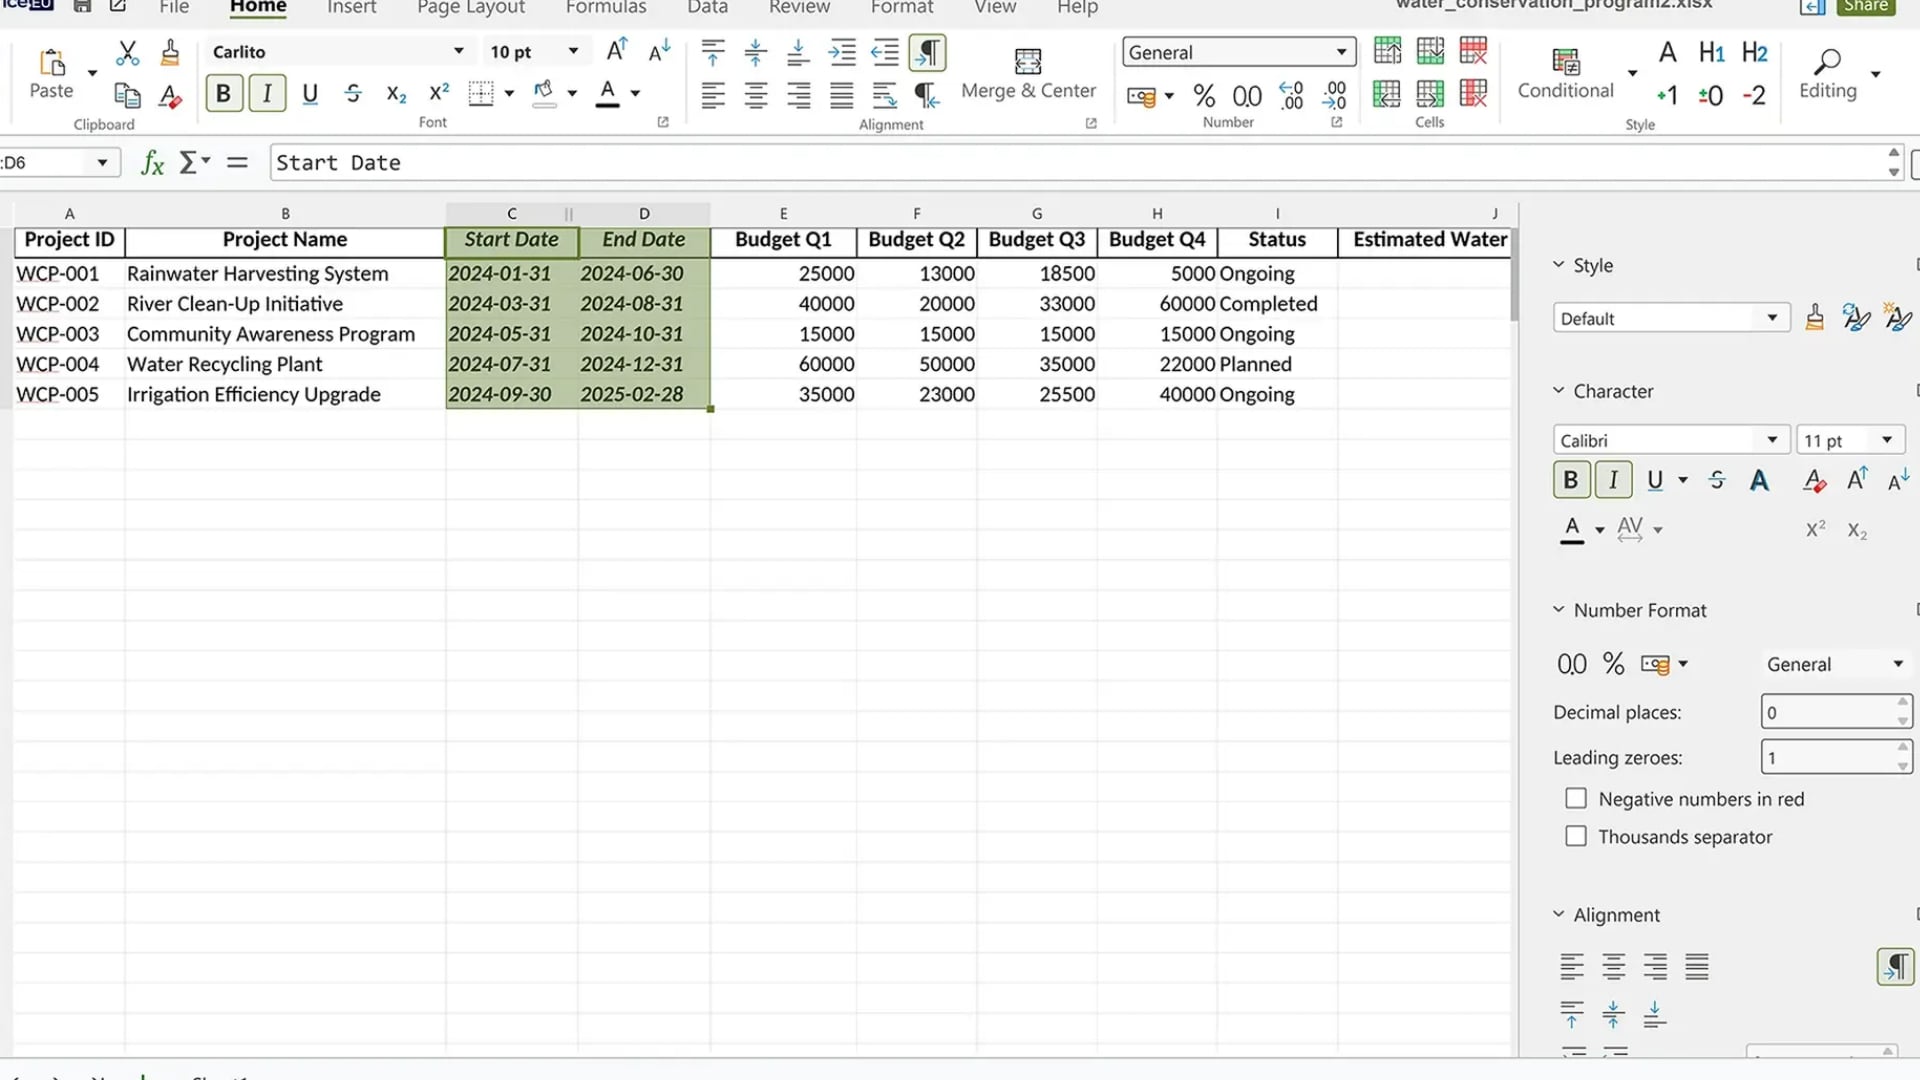Toggle left-to-right paragraph mark in ribbon
Viewport: 1920px width, 1080px height.
click(x=928, y=52)
